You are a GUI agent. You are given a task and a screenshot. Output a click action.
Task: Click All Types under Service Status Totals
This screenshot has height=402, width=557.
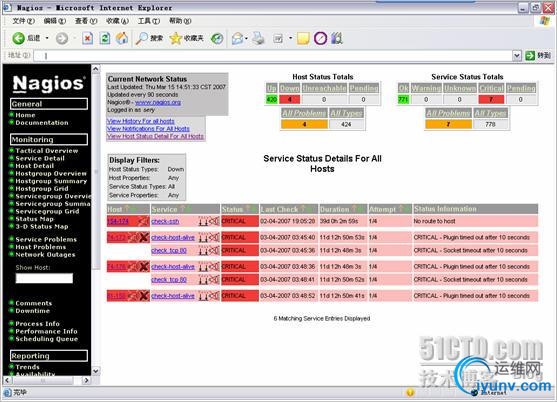(491, 113)
